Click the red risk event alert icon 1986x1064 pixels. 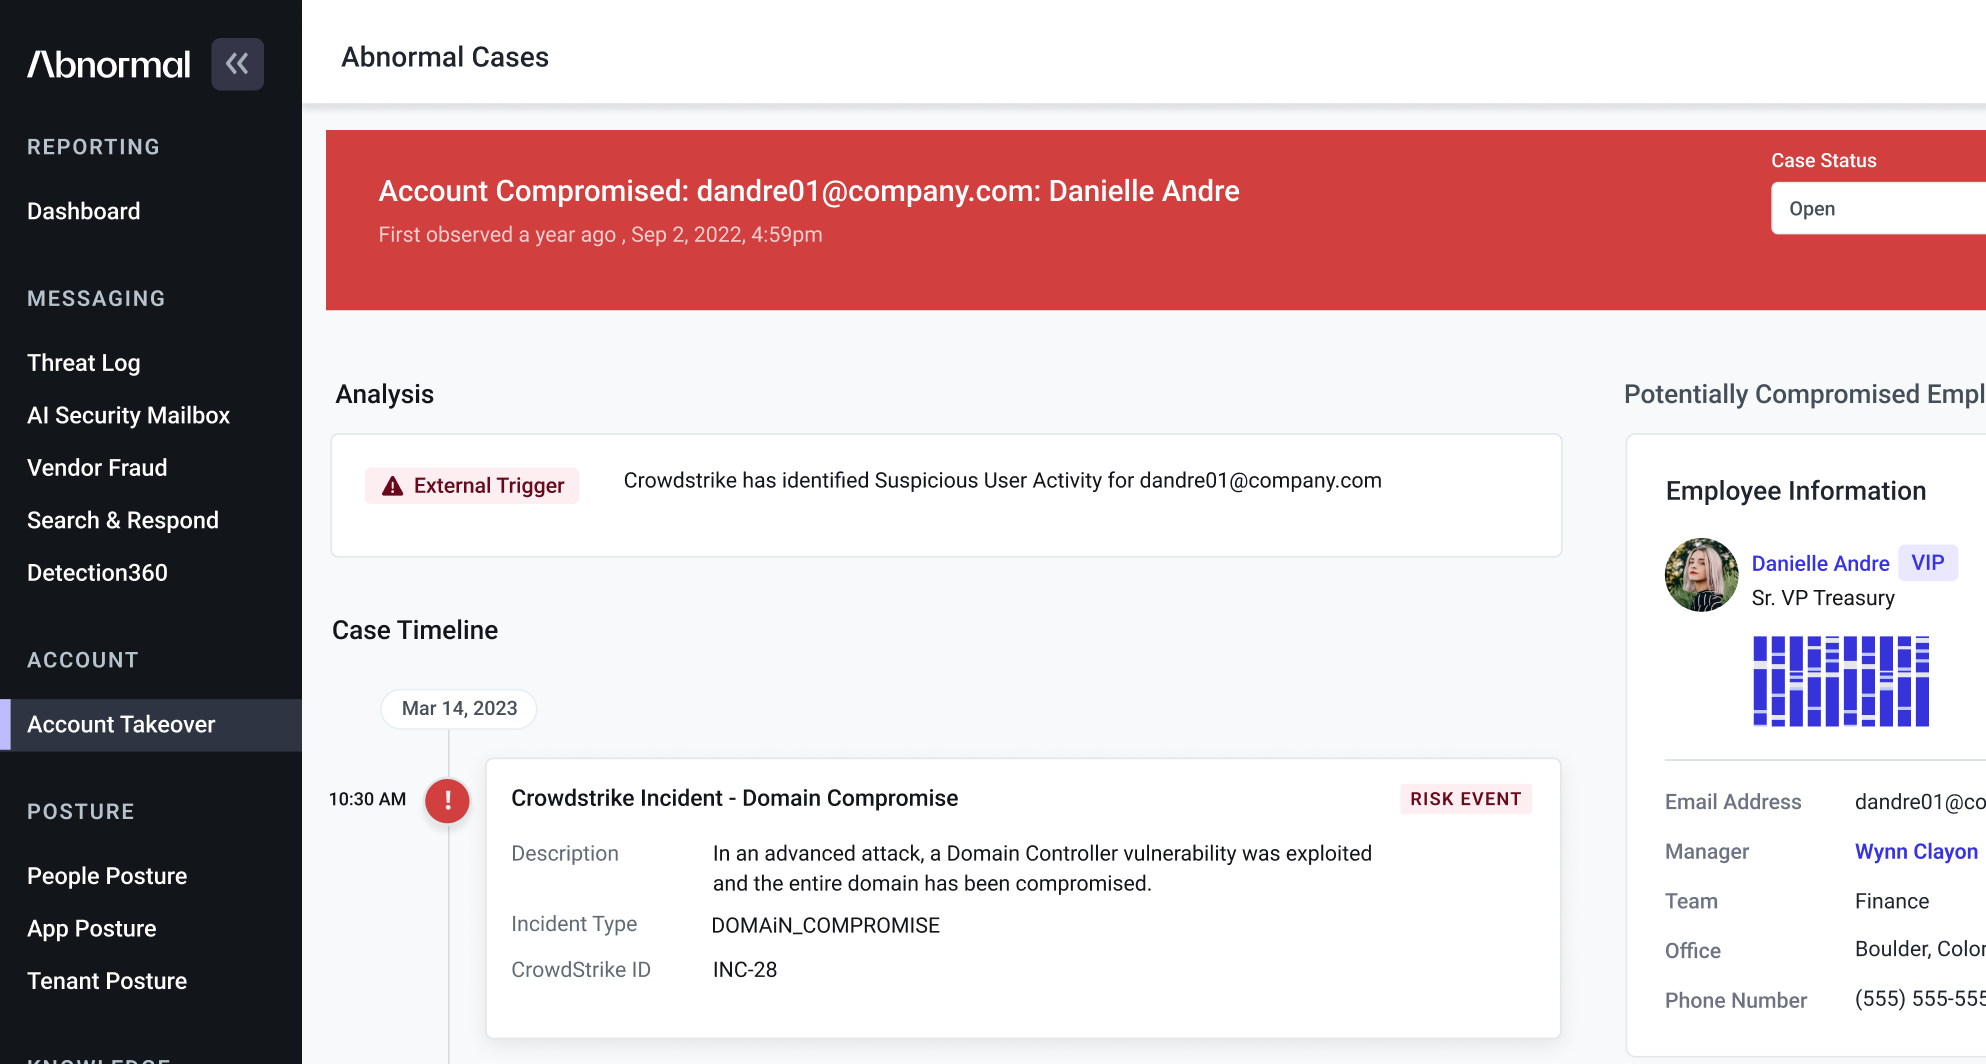pyautogui.click(x=447, y=800)
